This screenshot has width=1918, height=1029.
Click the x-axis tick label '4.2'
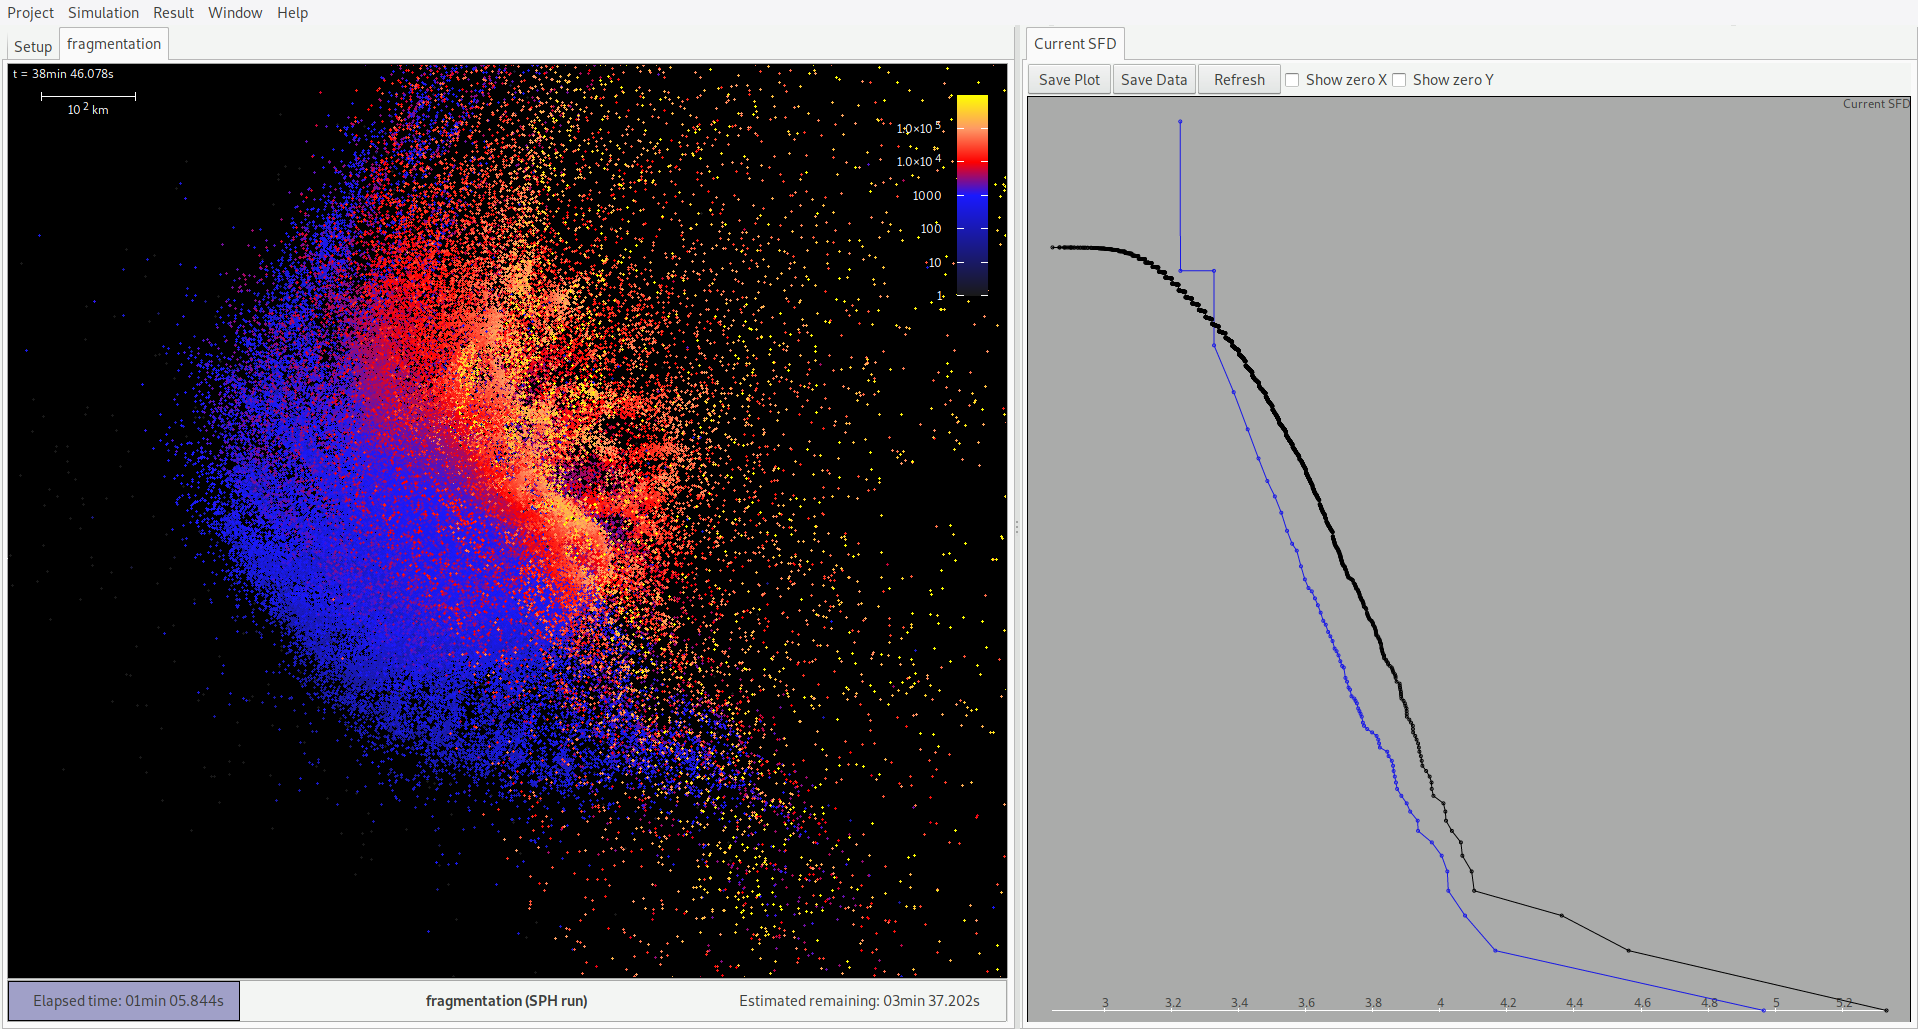1508,1002
